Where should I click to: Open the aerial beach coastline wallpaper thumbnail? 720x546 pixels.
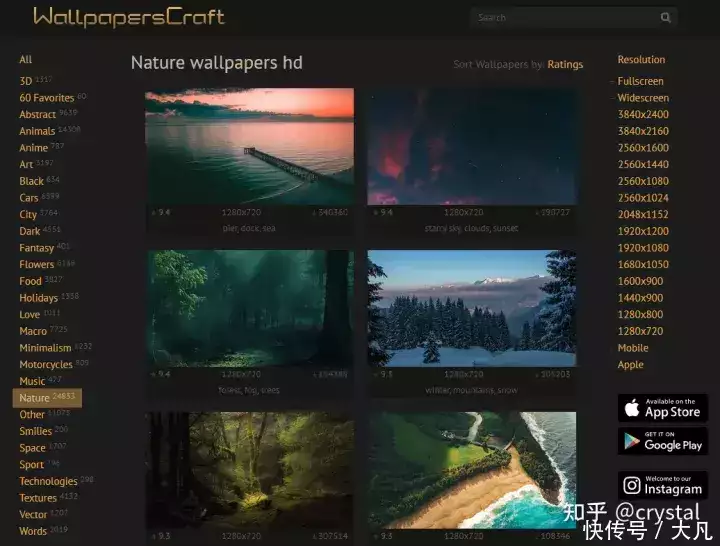pyautogui.click(x=472, y=470)
